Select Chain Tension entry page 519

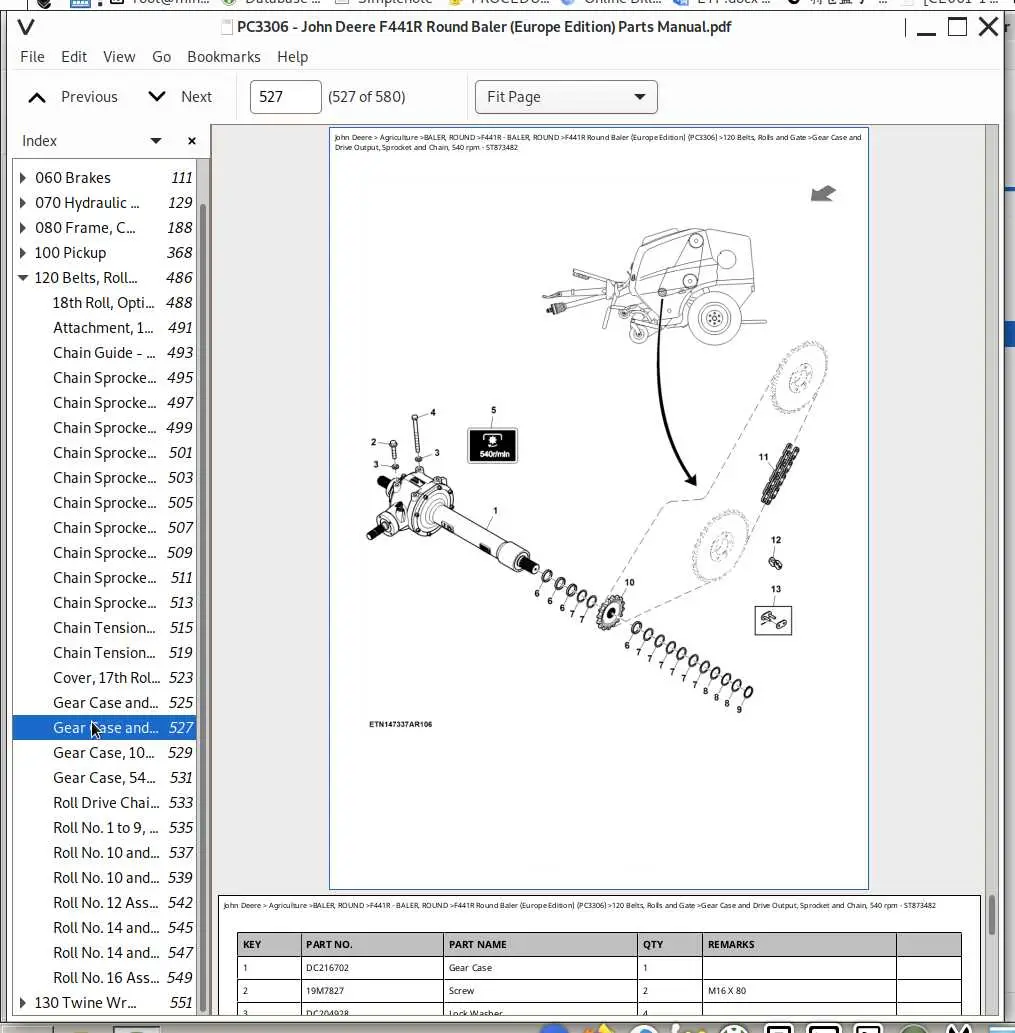(104, 654)
